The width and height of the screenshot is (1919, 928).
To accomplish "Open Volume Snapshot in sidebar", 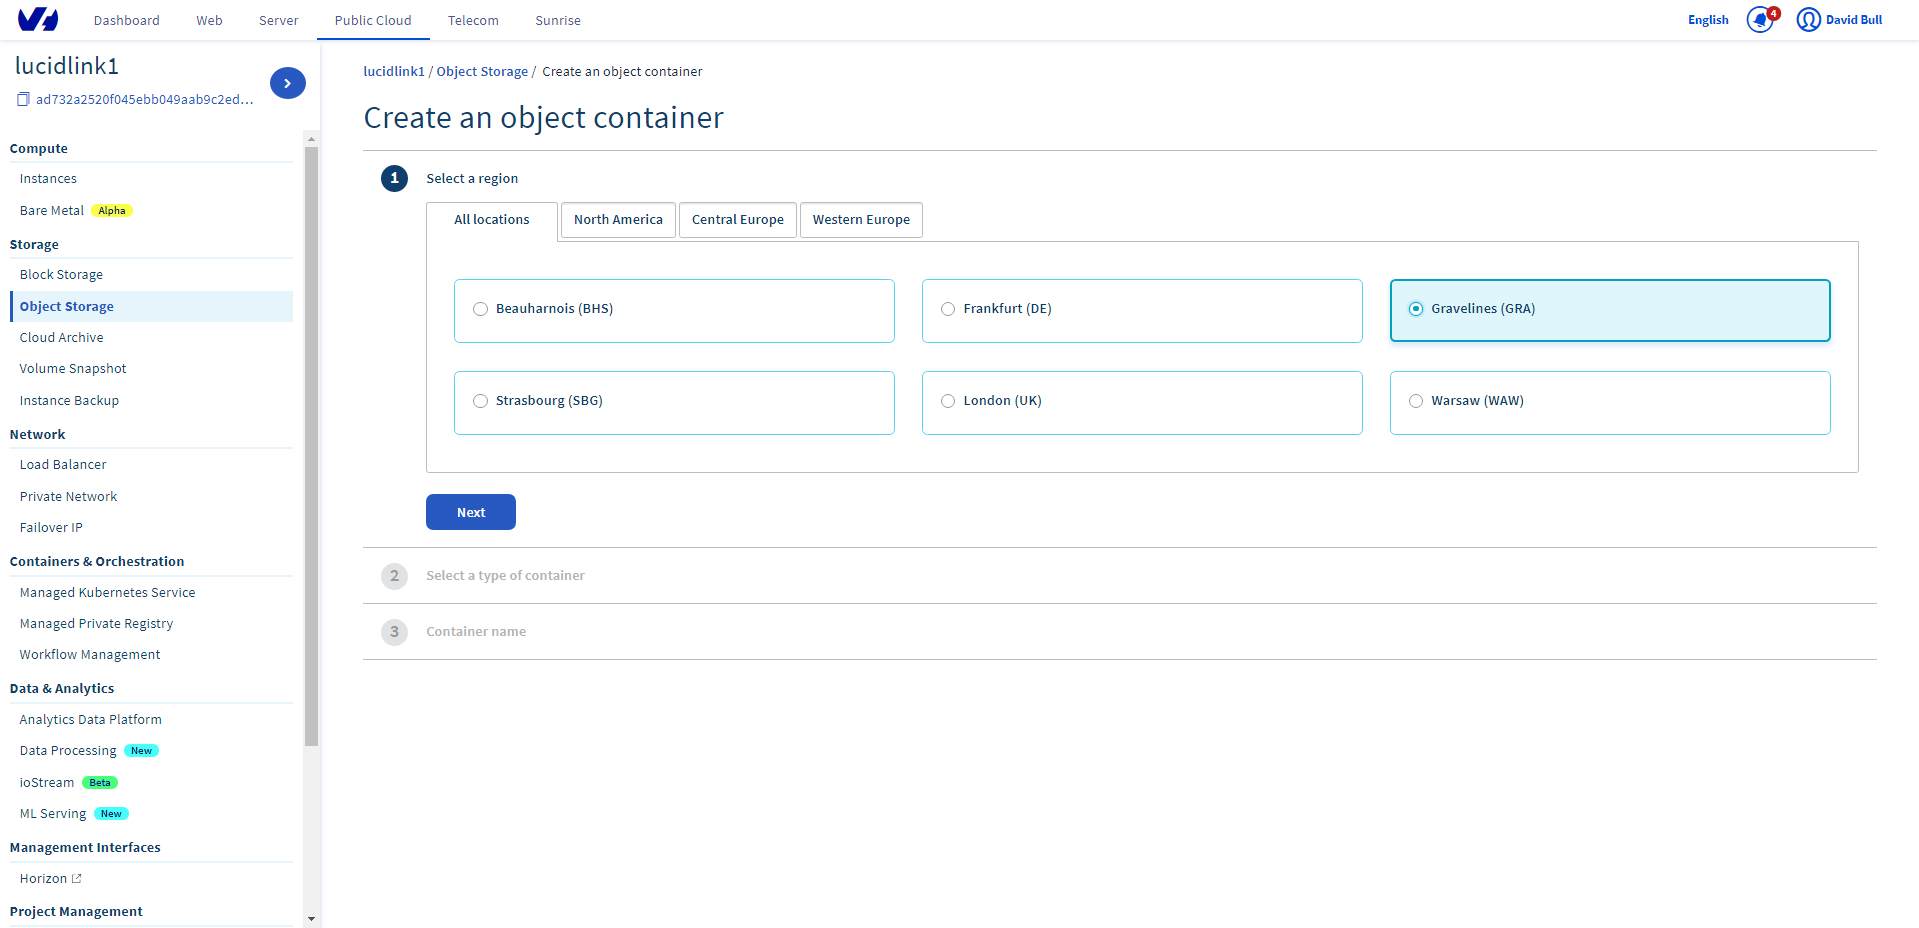I will (73, 369).
